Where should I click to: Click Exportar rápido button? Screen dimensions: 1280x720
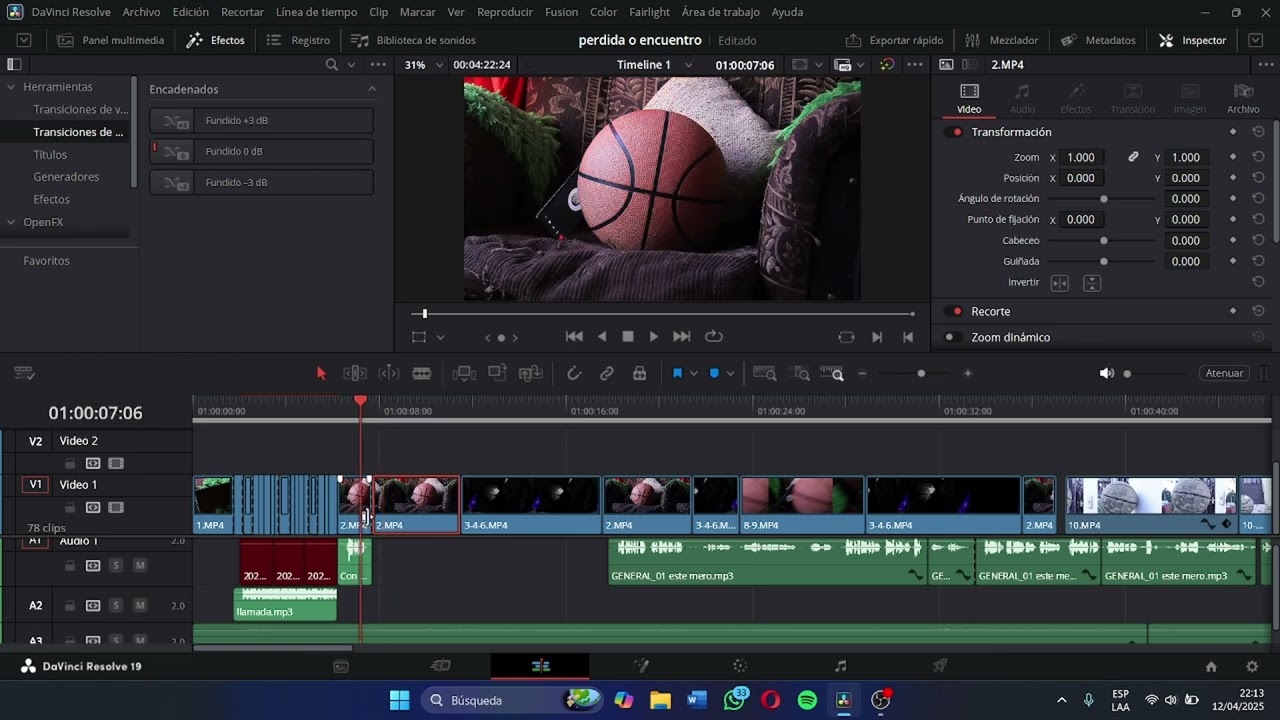(x=894, y=40)
